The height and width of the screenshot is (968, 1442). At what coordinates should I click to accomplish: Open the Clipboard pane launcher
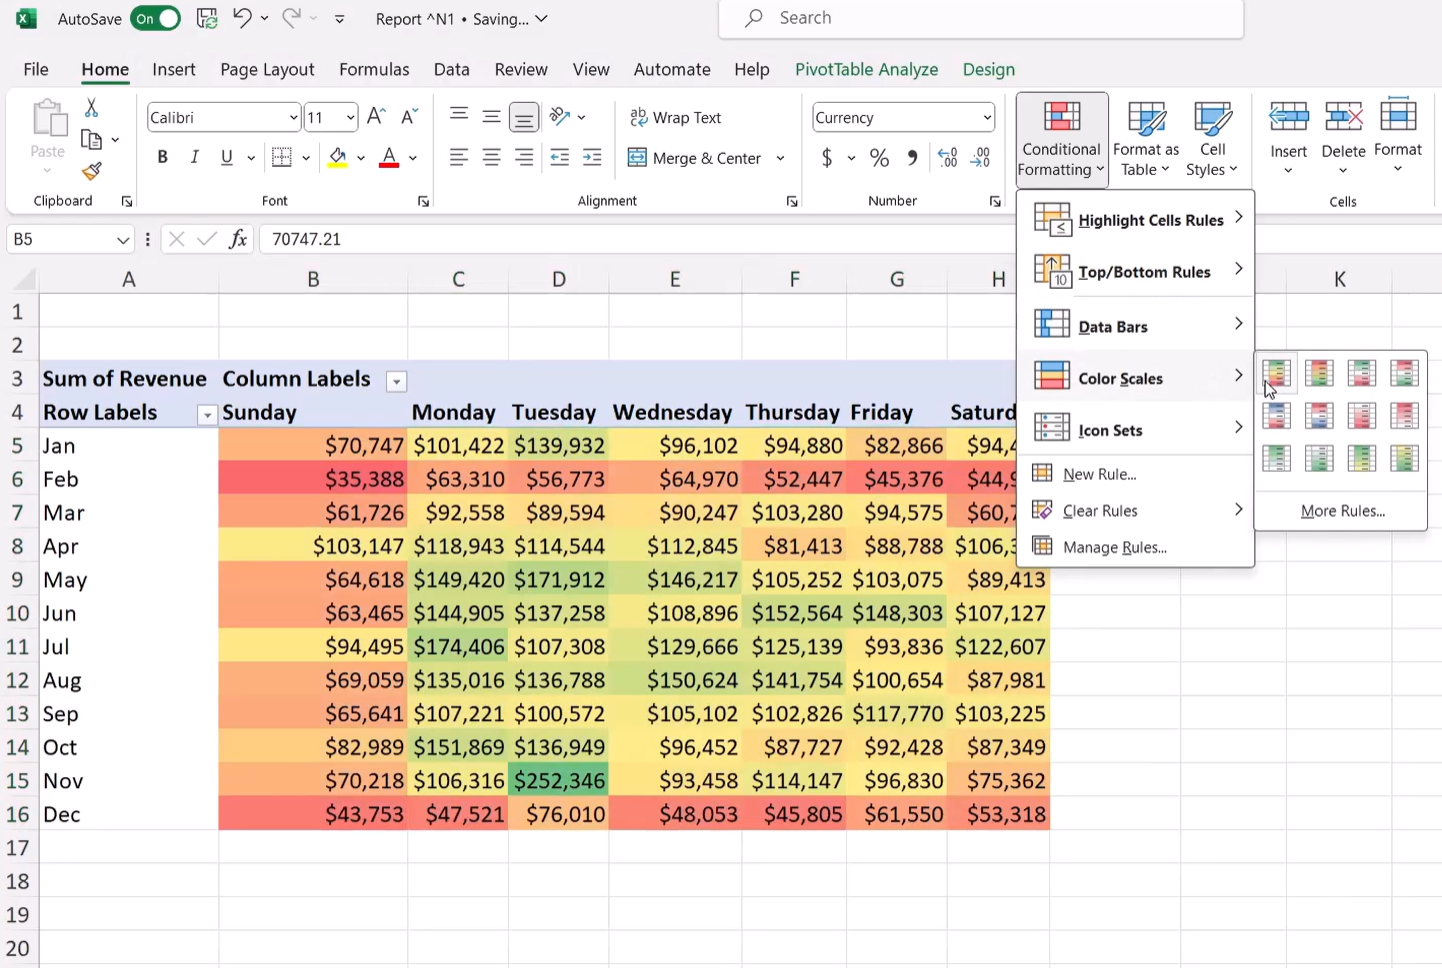pos(127,202)
